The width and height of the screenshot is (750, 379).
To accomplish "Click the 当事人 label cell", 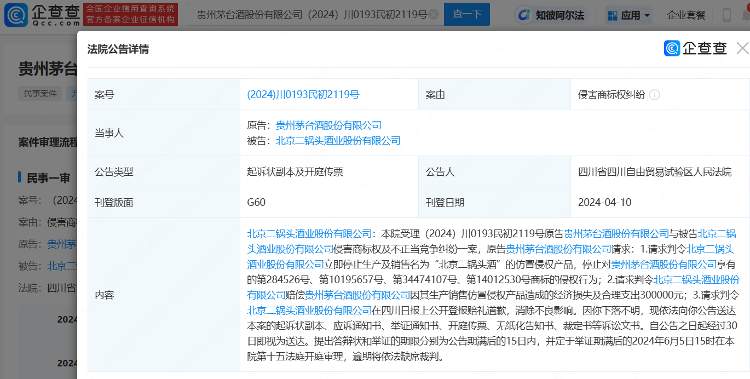I will click(x=164, y=133).
